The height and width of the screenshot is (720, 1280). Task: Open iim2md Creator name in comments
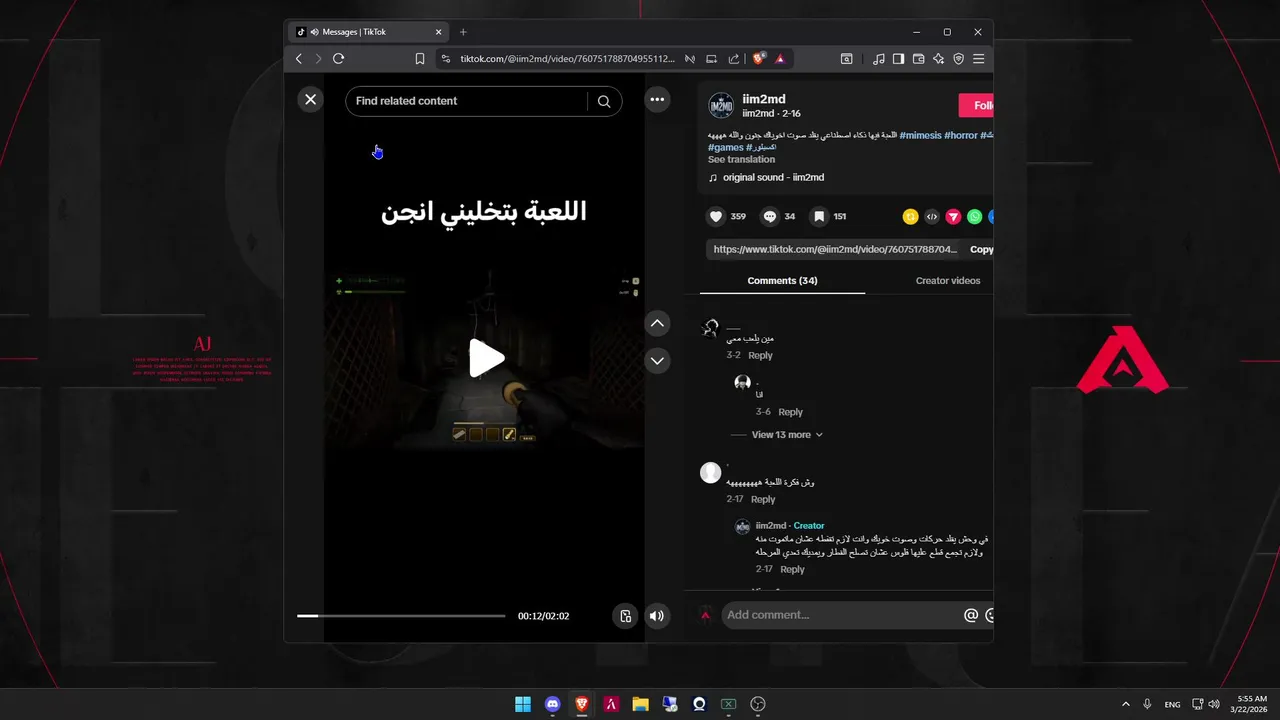[x=770, y=526]
